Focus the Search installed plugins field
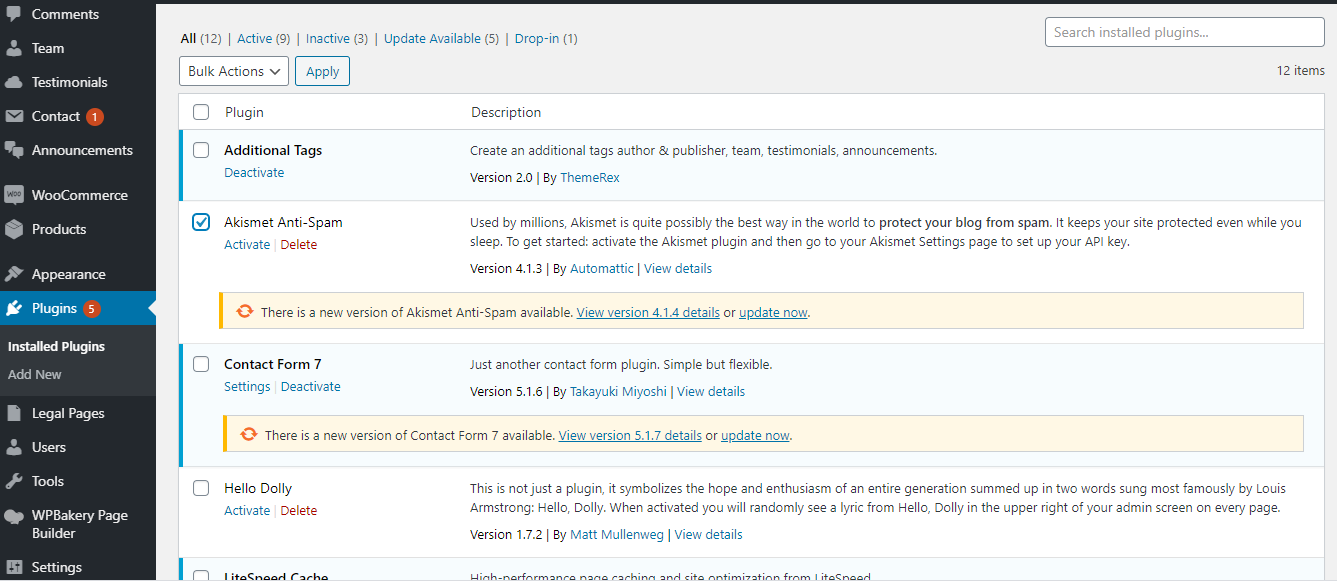The height and width of the screenshot is (582, 1337). [x=1185, y=32]
